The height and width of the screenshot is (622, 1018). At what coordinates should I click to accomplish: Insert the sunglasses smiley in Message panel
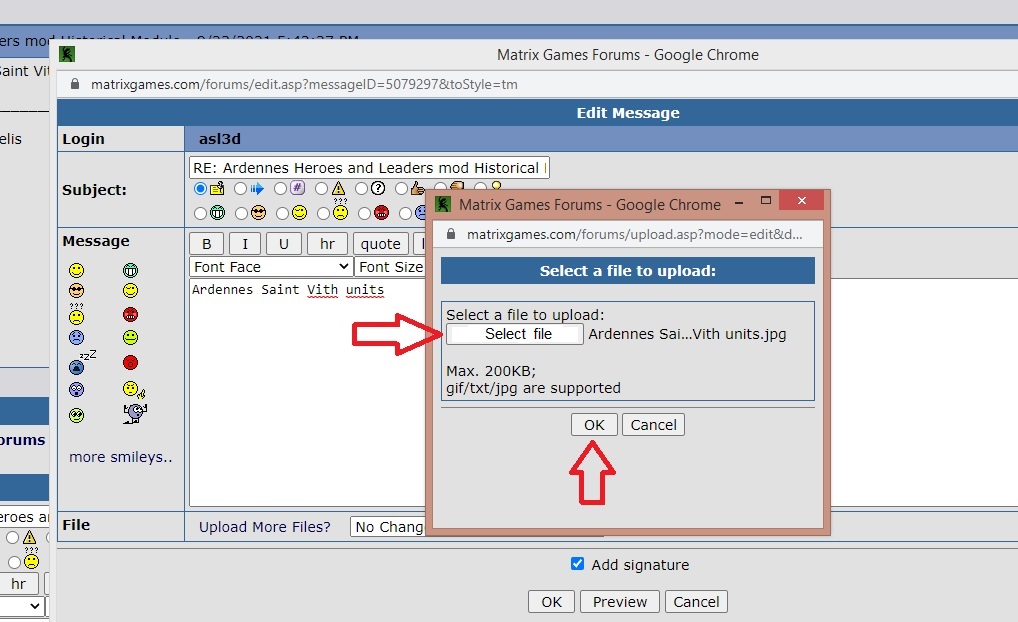pyautogui.click(x=77, y=290)
